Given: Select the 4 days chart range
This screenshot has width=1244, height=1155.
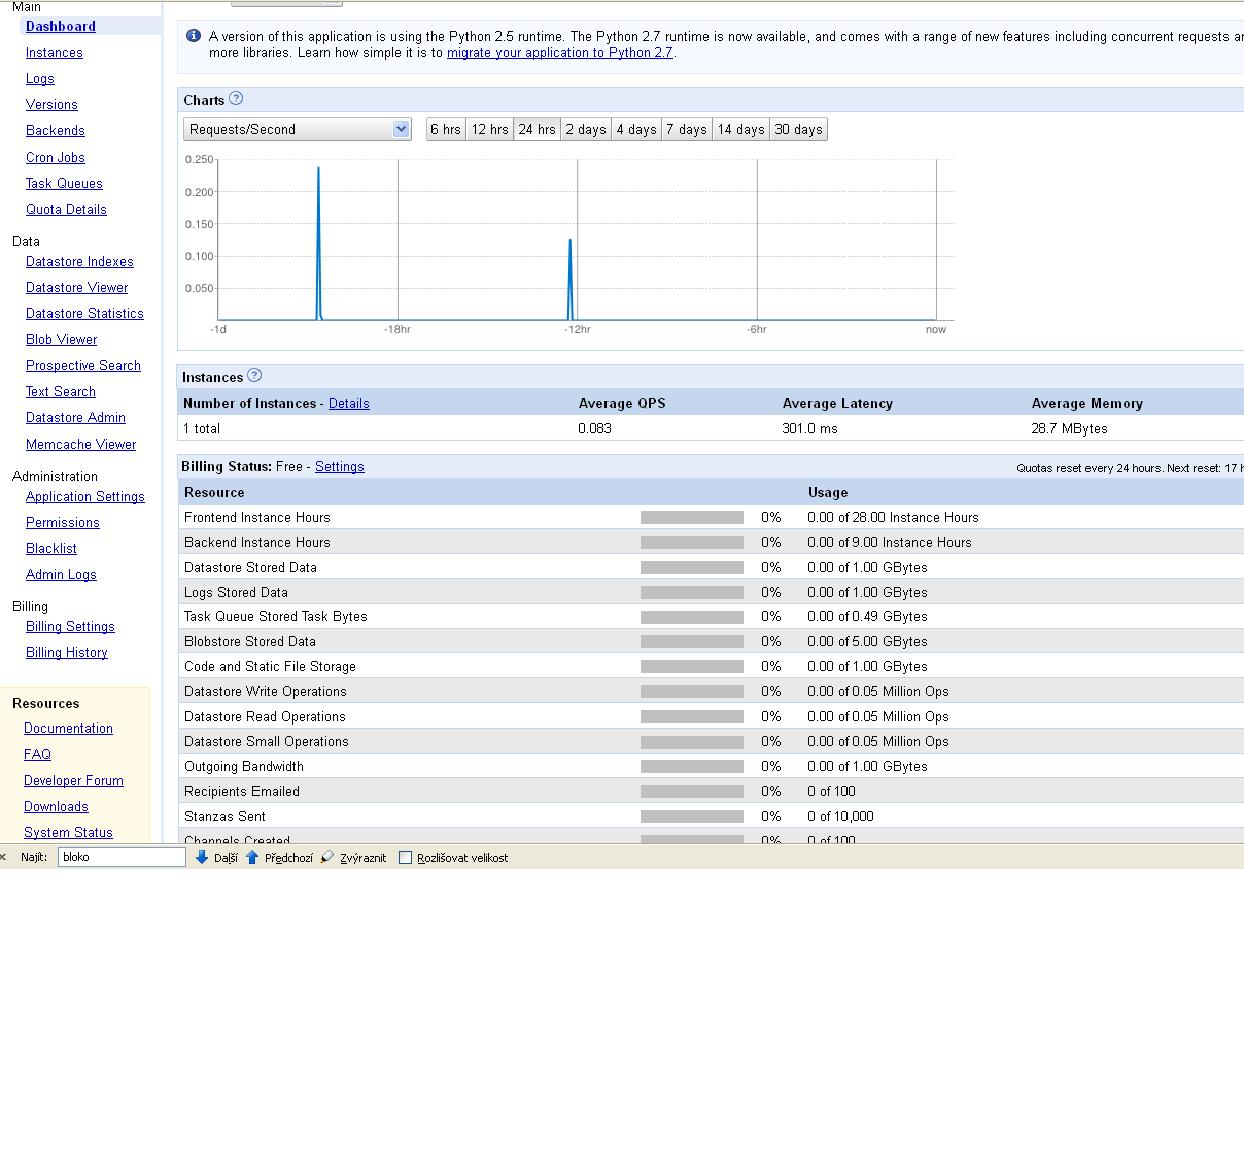Looking at the screenshot, I should [636, 129].
